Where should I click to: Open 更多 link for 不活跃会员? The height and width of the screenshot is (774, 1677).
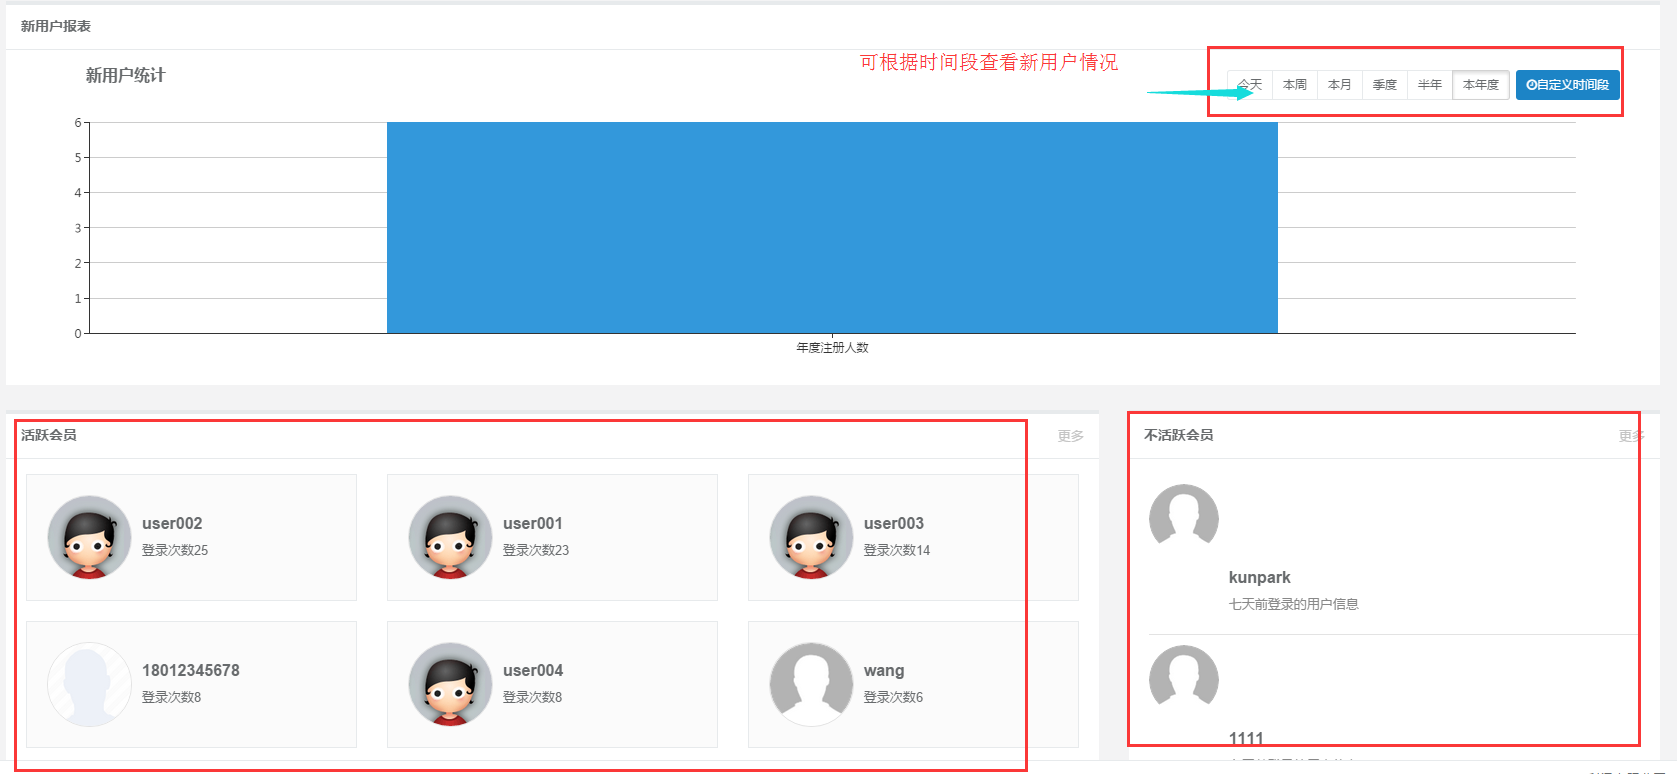[x=1631, y=436]
